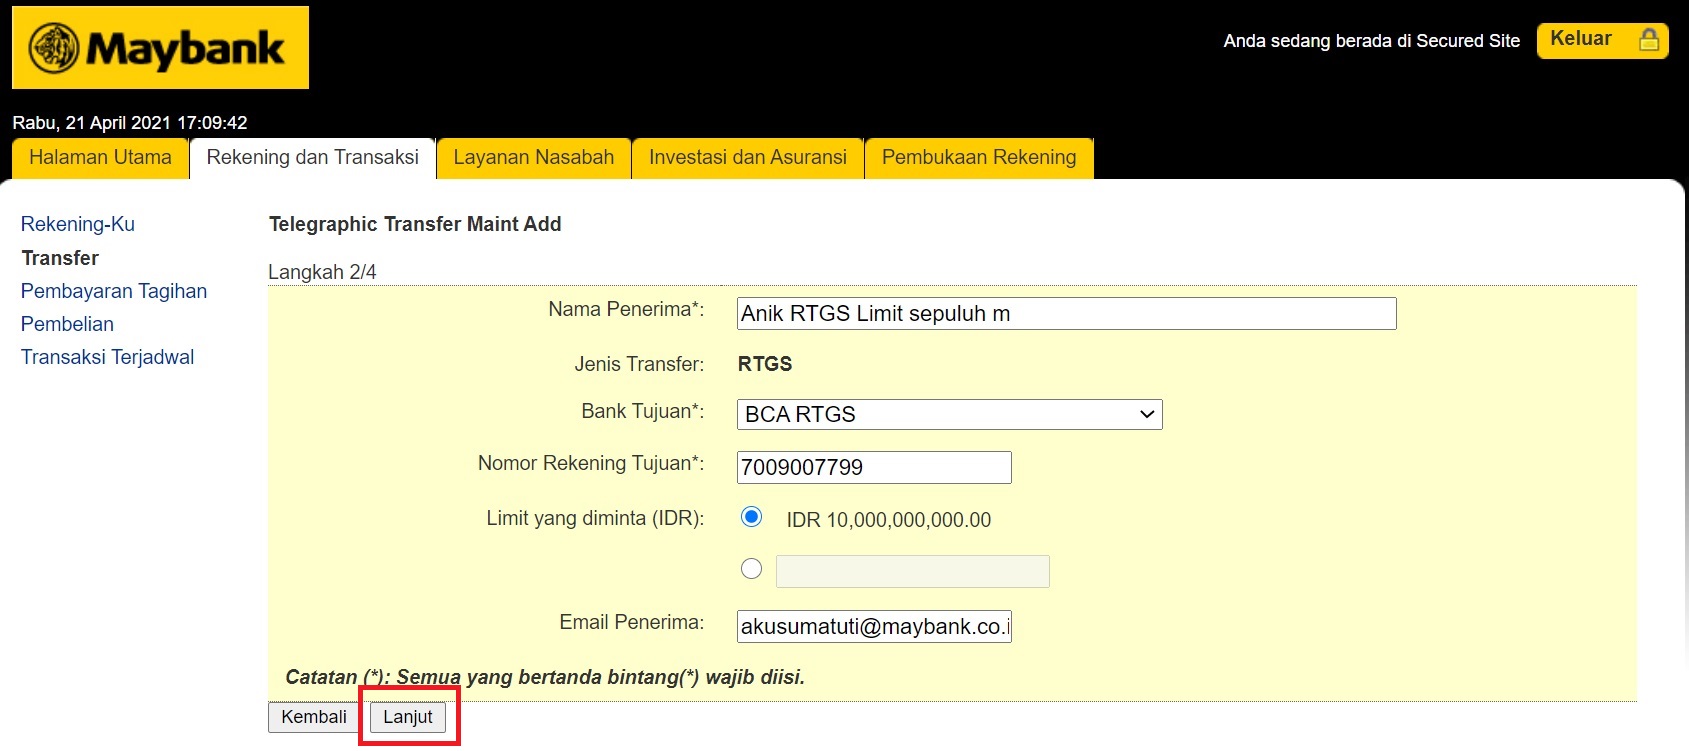The image size is (1689, 751).
Task: Click the Nomor Rekening Tujuan field
Action: click(874, 467)
